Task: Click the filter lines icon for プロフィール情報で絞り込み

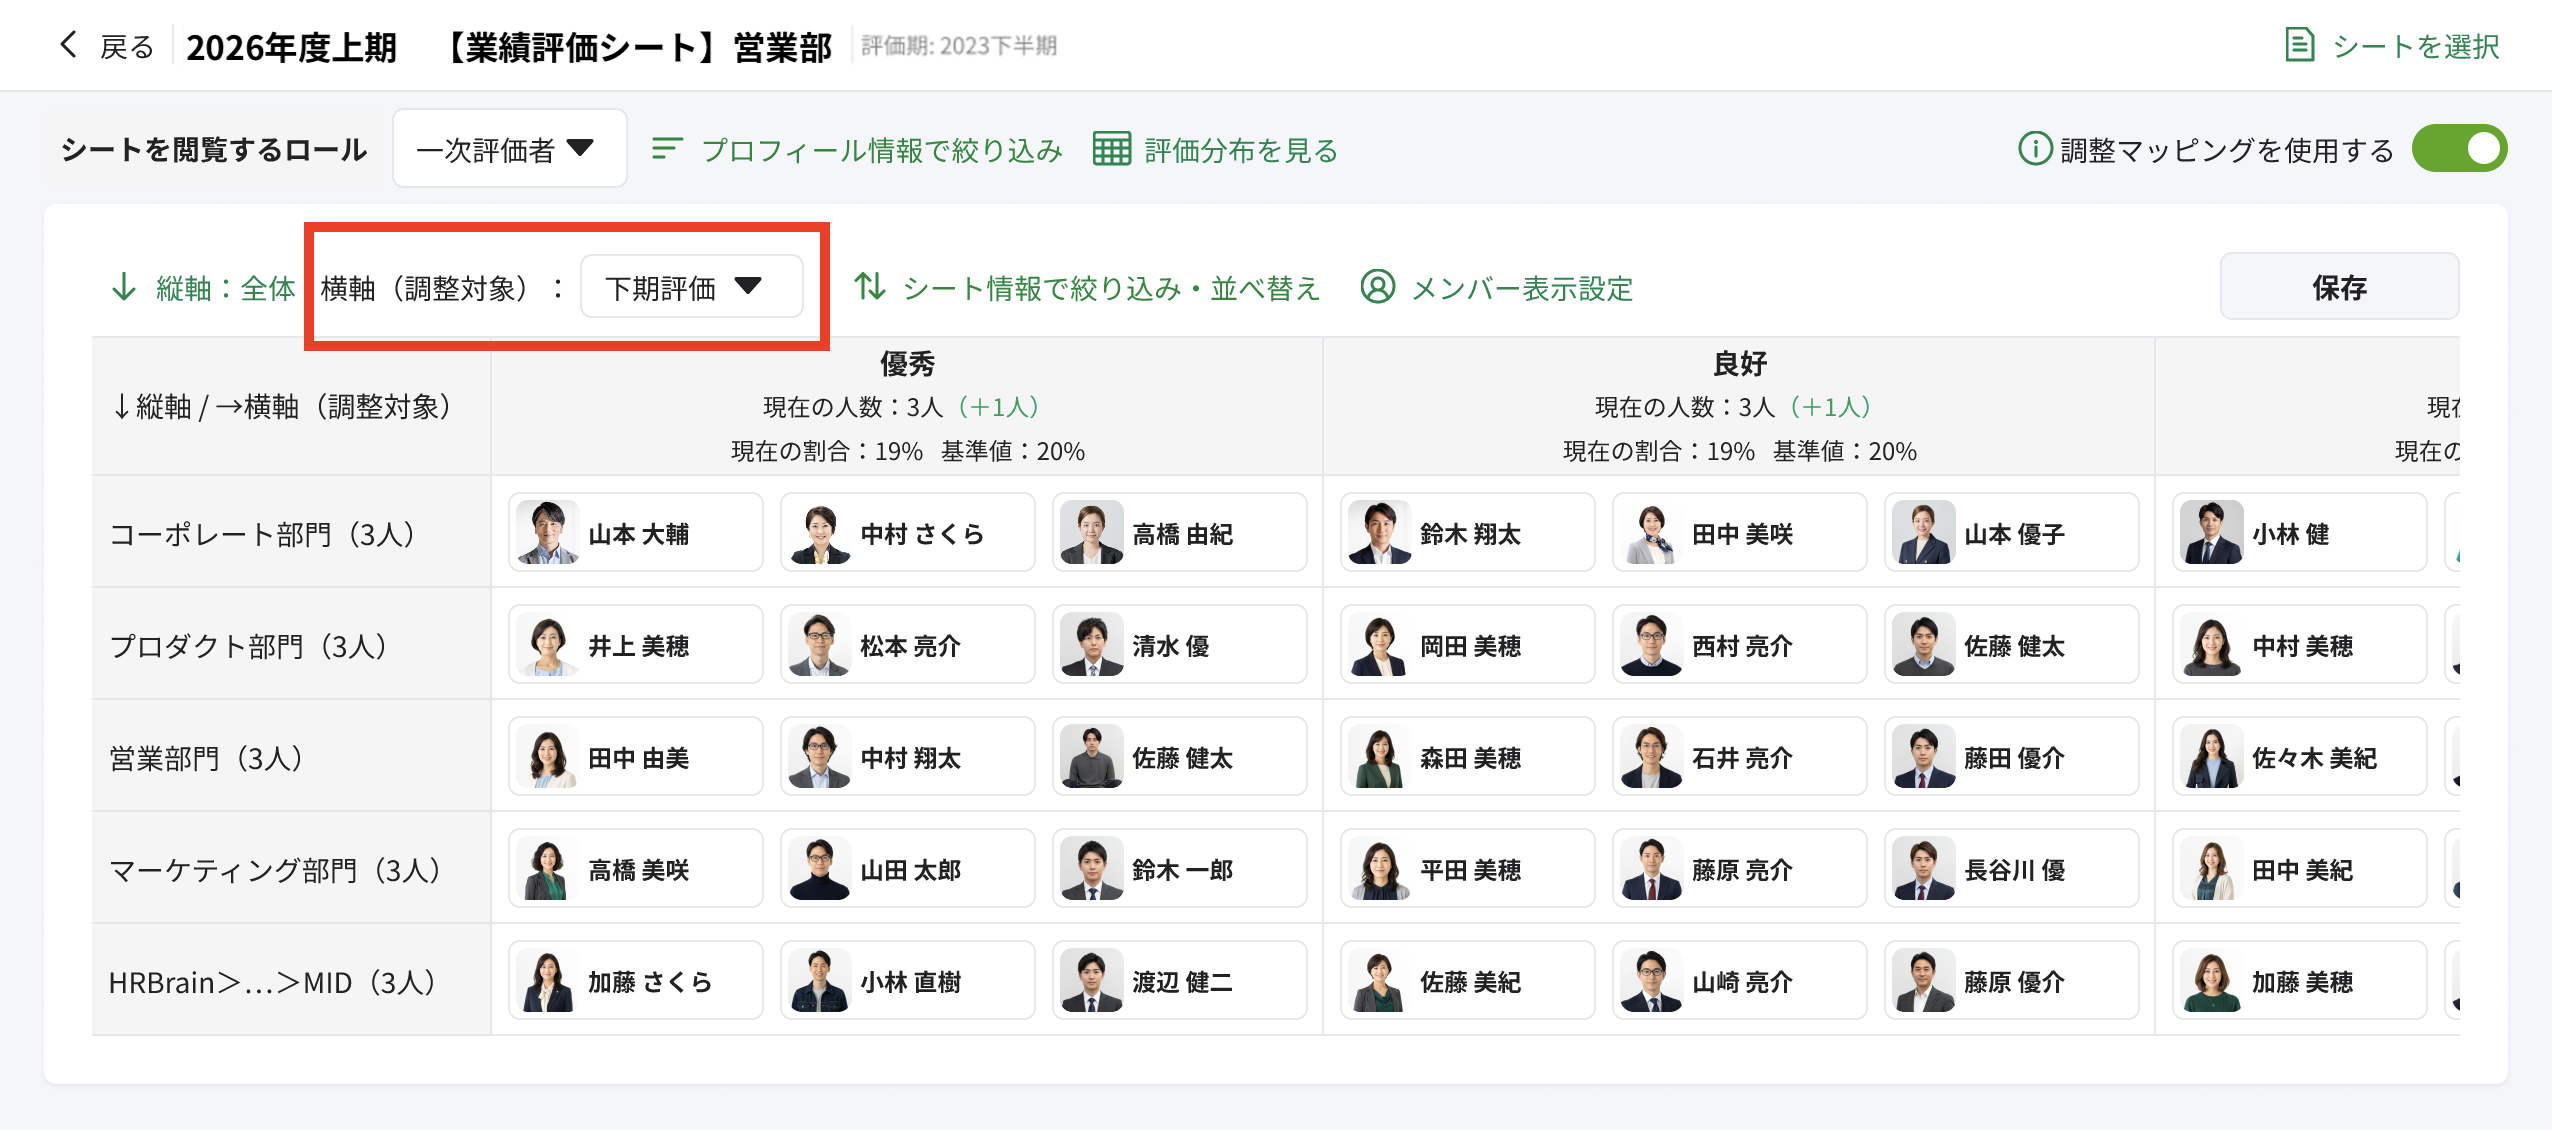Action: (667, 150)
